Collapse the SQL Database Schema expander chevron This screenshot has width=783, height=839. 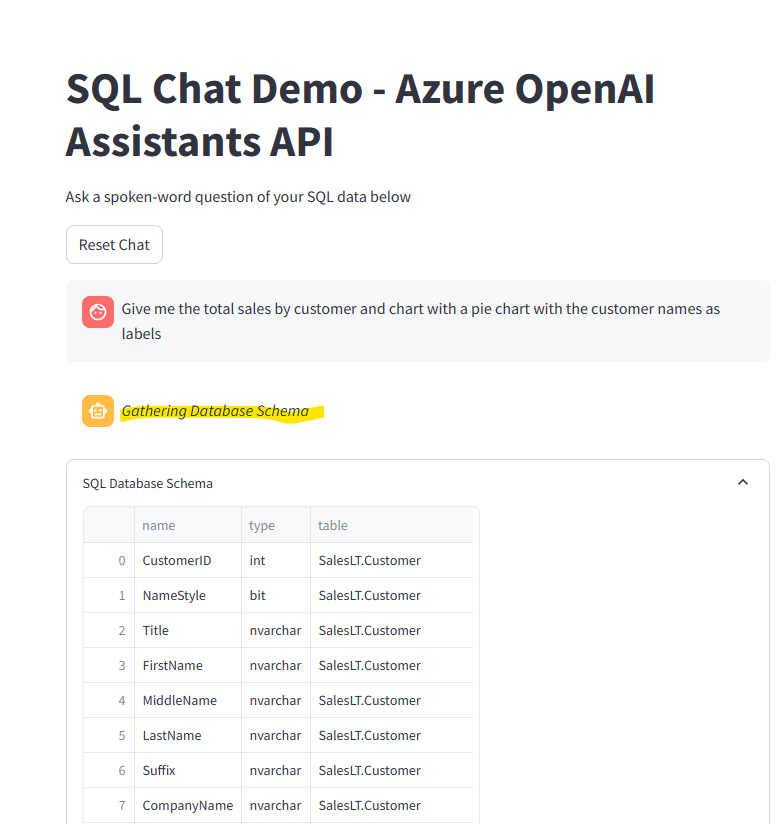(x=742, y=483)
